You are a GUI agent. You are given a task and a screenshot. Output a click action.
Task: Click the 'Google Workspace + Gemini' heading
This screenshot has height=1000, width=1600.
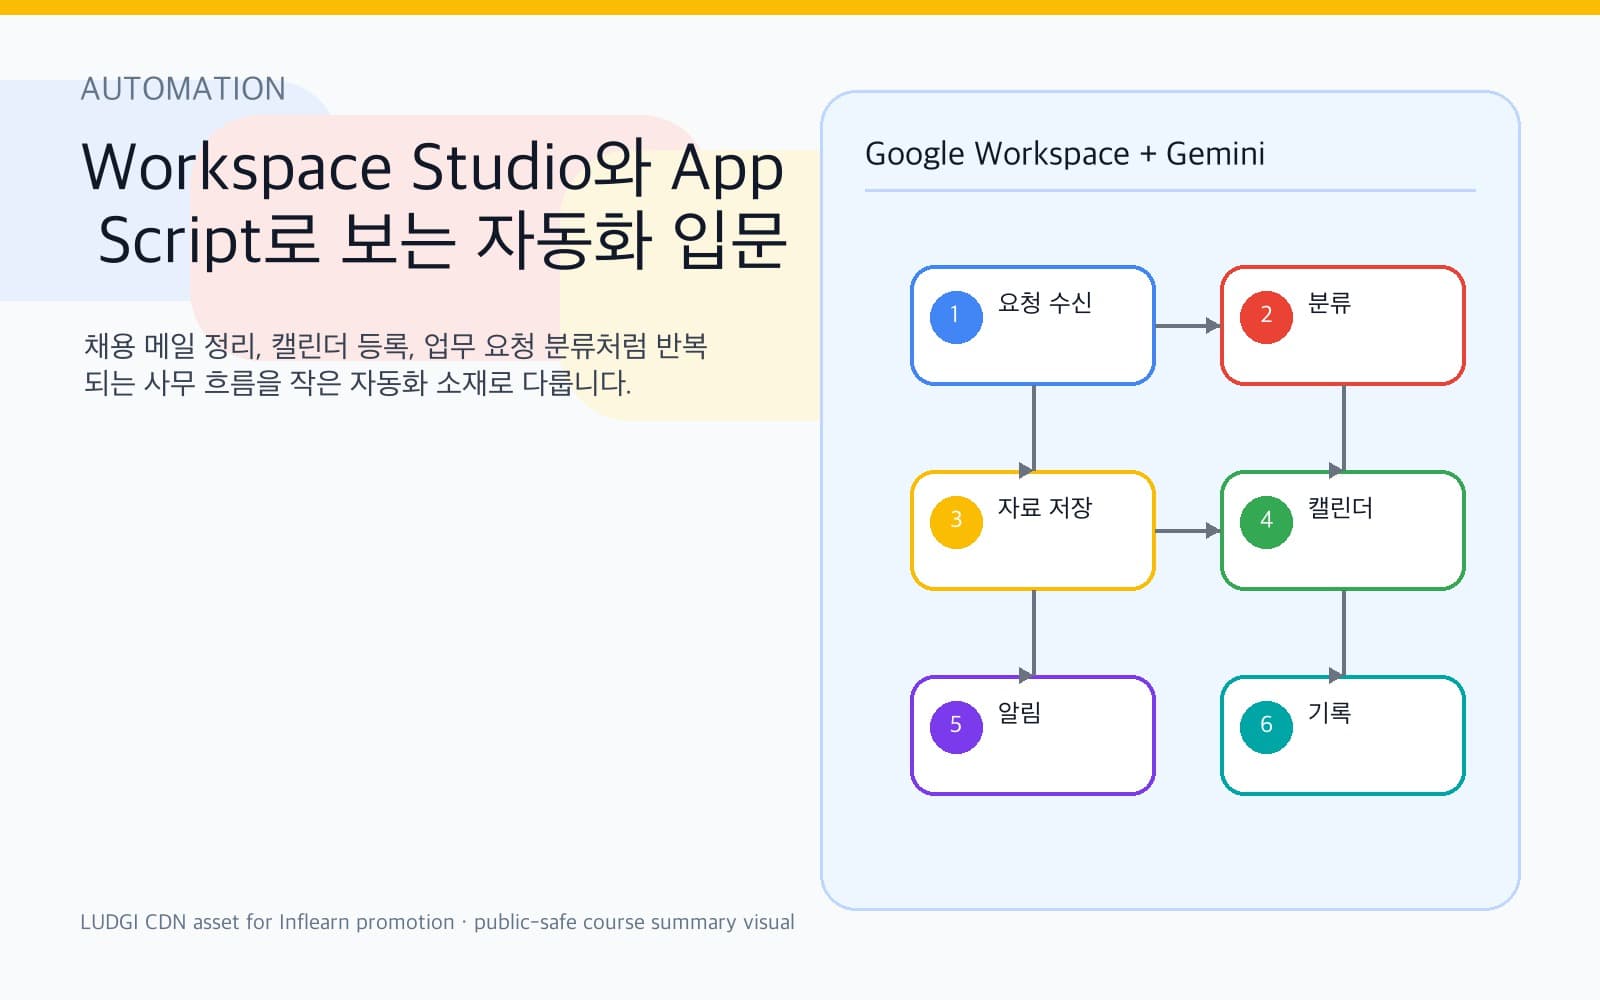[x=1065, y=154]
